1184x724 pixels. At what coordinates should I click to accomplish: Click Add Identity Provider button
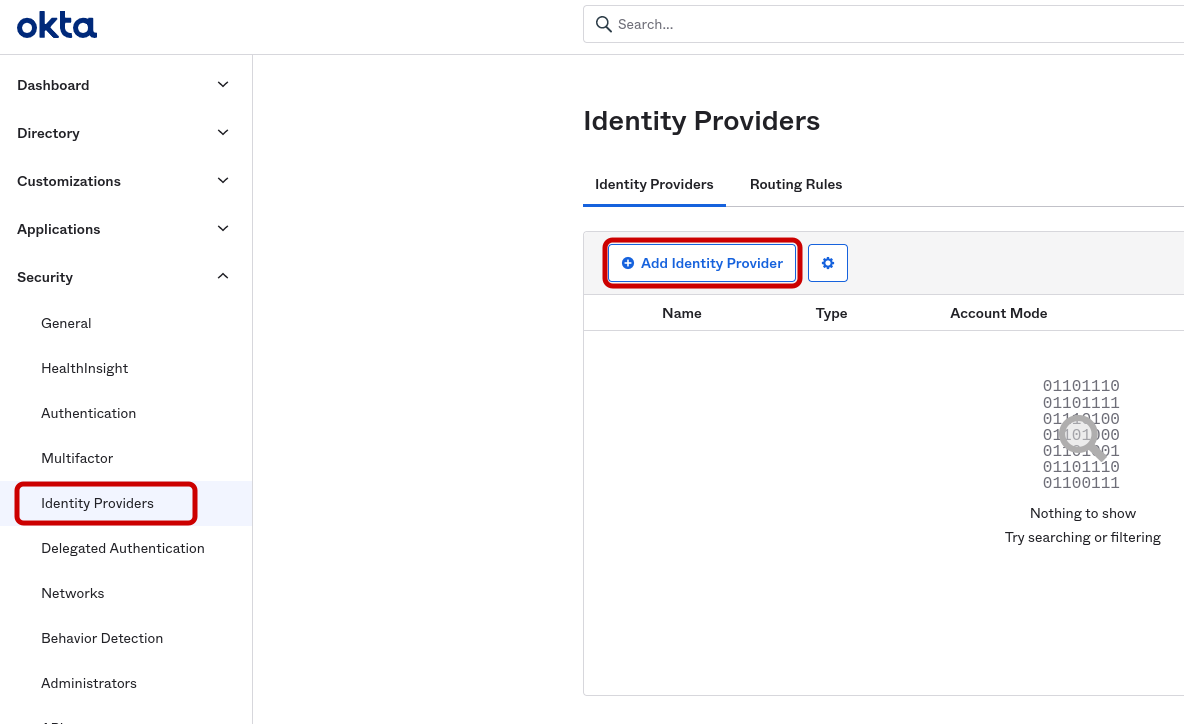[x=702, y=263]
